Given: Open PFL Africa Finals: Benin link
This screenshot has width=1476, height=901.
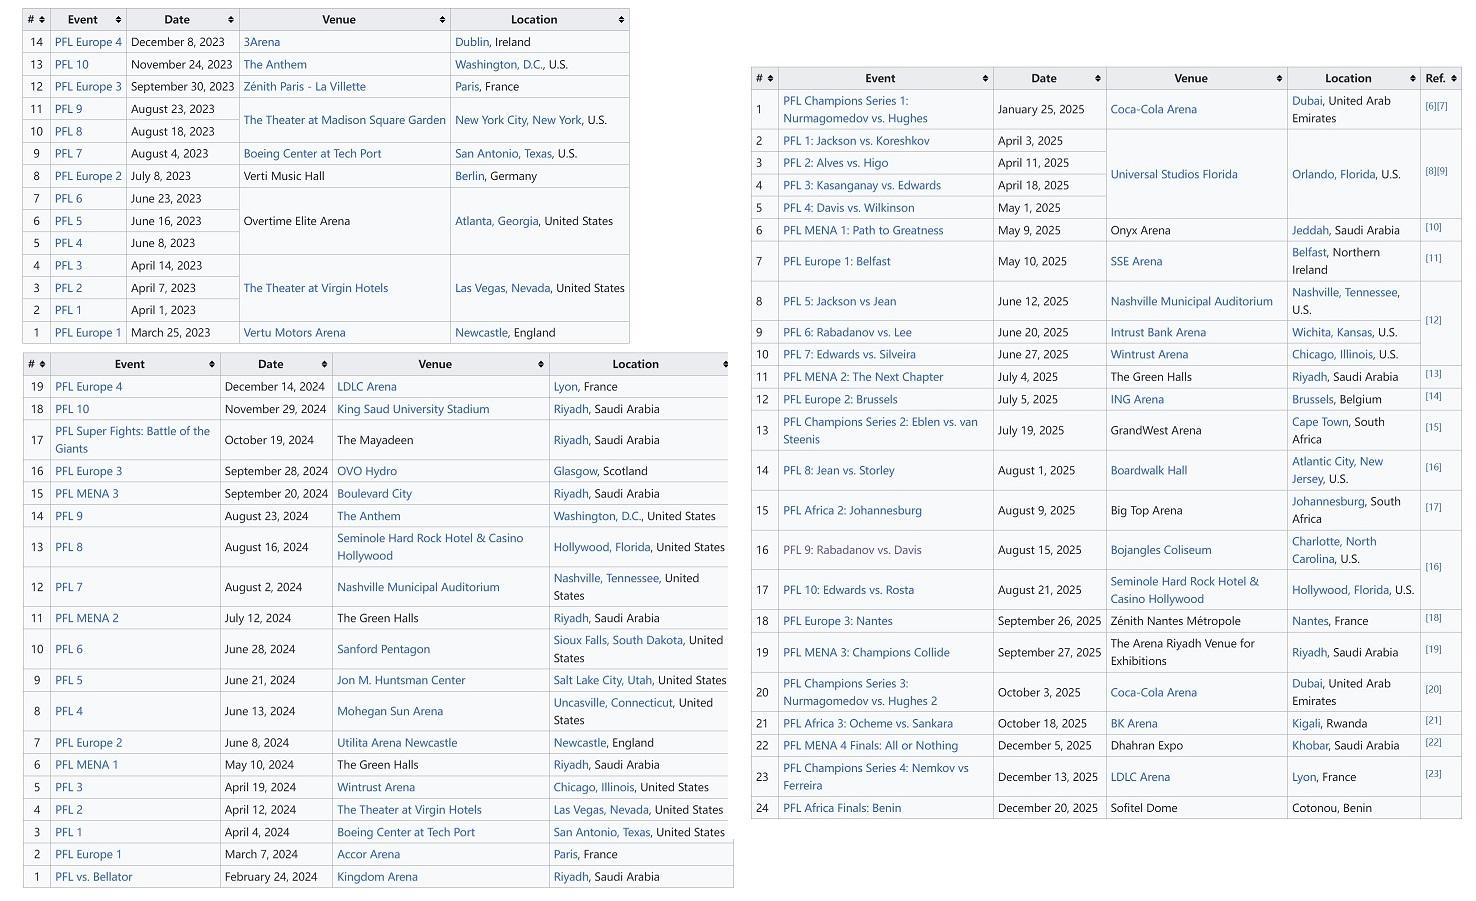Looking at the screenshot, I should (x=842, y=808).
